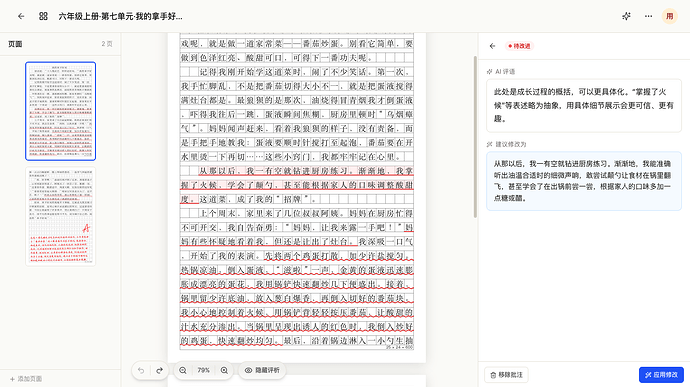Click the document title 六年级上册
This screenshot has height=387, width=690.
(120, 16)
